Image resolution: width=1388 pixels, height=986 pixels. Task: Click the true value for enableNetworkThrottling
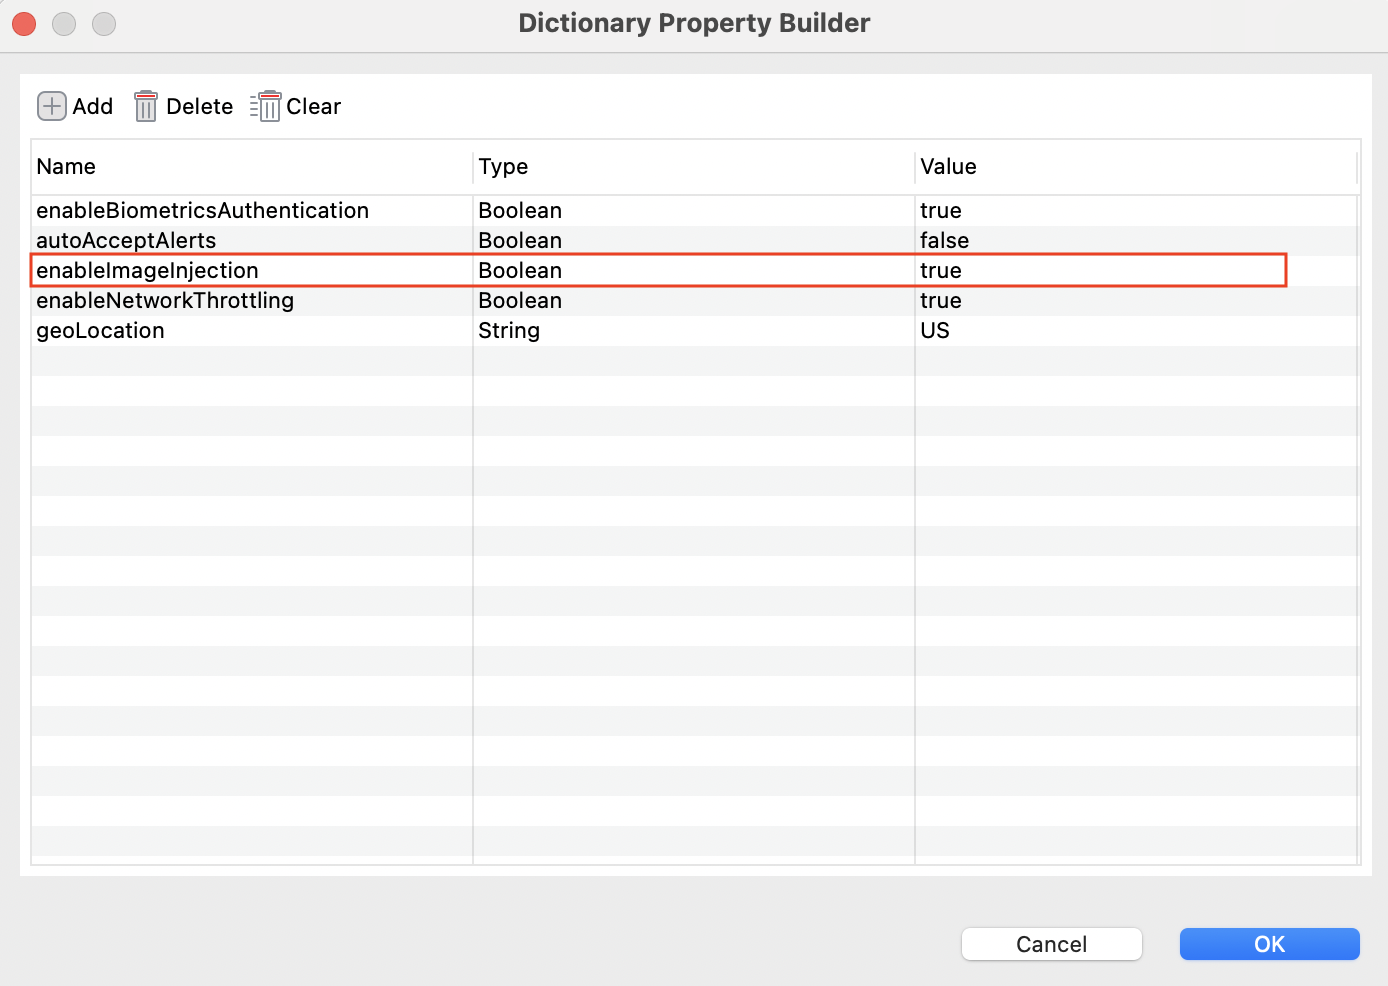click(941, 300)
